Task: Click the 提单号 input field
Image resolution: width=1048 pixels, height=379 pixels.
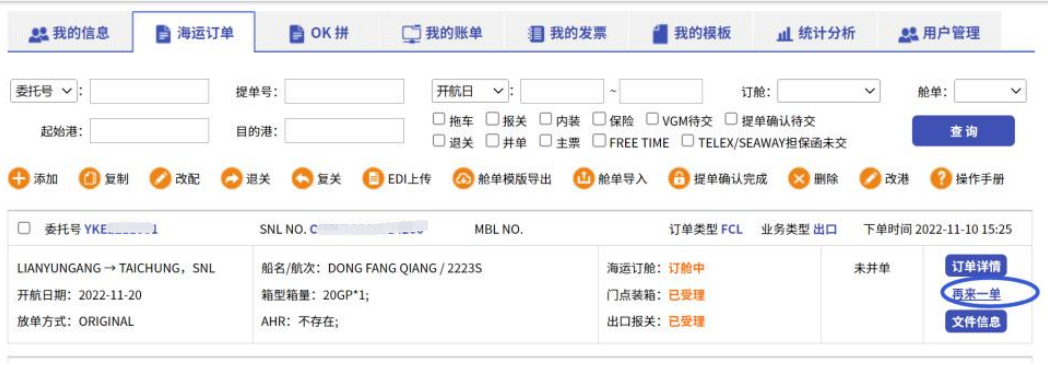Action: (344, 91)
